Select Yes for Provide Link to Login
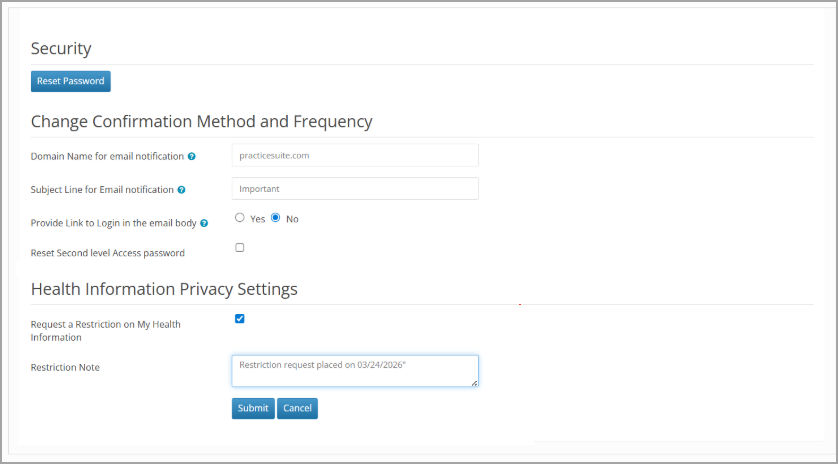 240,217
